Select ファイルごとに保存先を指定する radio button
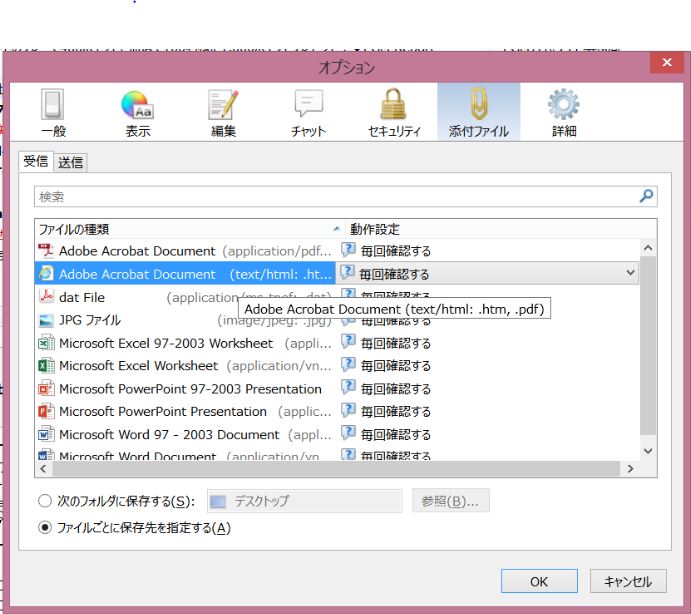691x614 pixels. [44, 528]
